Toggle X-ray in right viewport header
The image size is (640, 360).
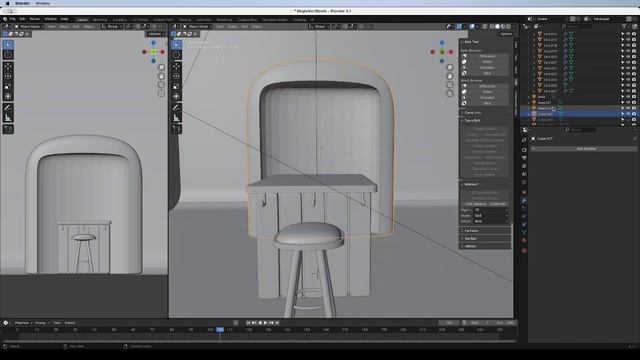click(x=485, y=27)
